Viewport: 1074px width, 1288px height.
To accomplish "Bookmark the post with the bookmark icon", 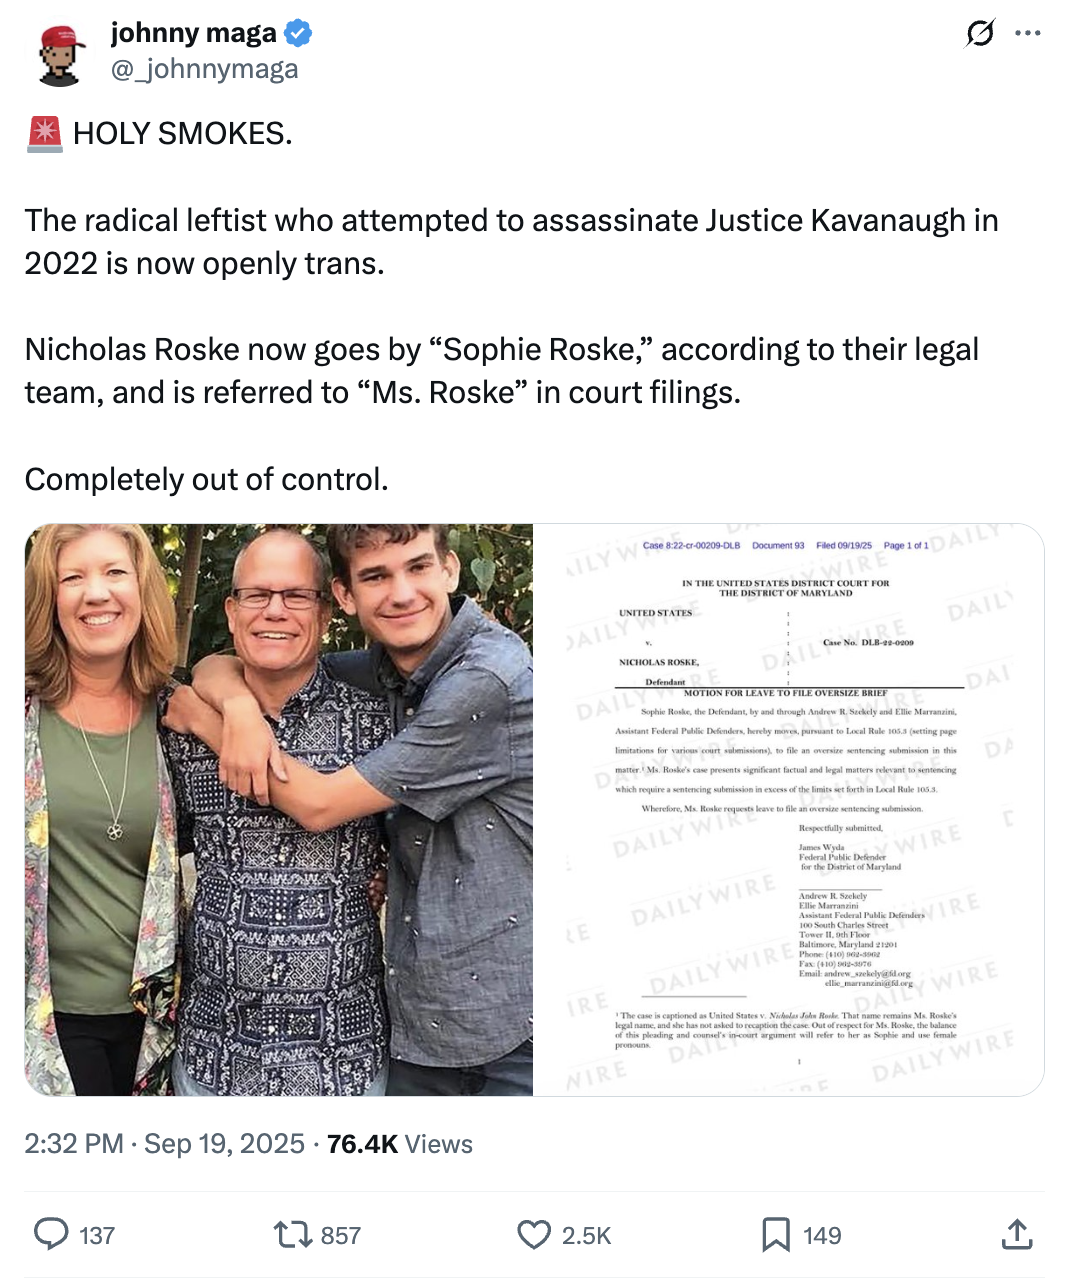I will (x=775, y=1235).
